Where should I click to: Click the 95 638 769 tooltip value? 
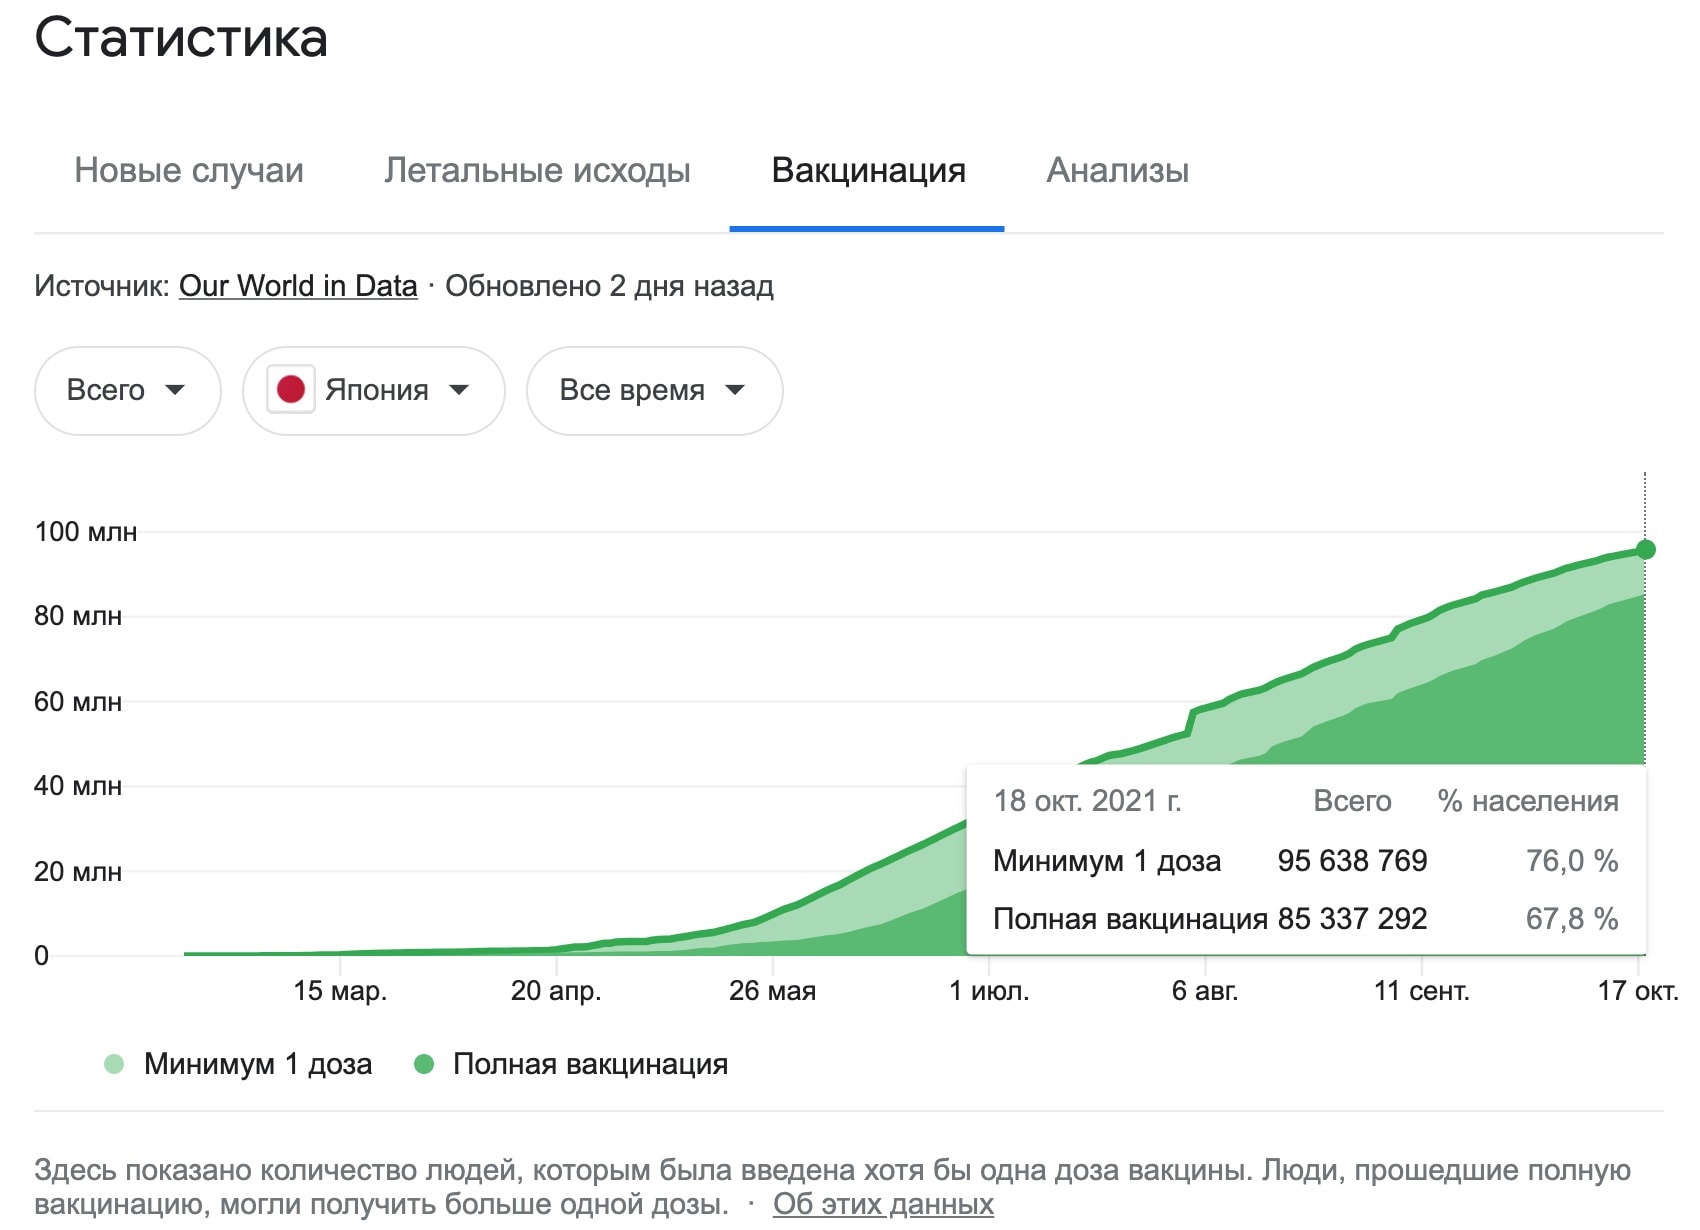(x=1352, y=861)
